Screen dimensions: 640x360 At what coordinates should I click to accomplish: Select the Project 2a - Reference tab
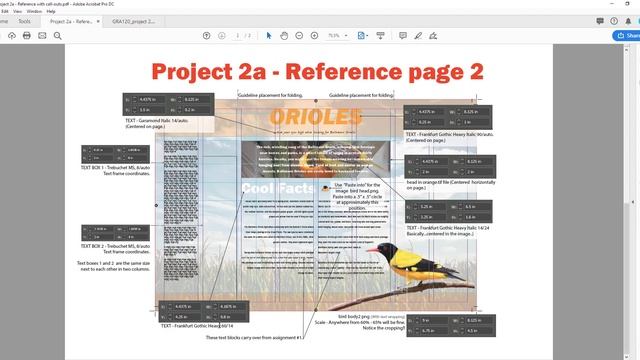click(71, 21)
